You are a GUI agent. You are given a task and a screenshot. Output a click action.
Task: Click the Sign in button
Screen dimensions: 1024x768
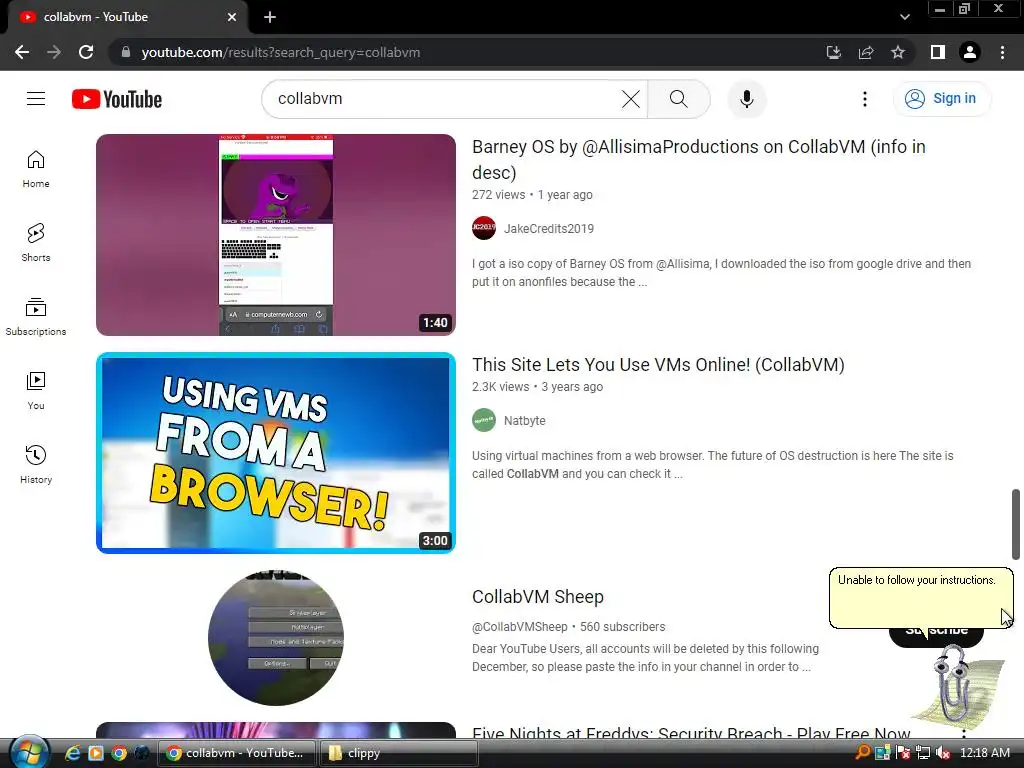pos(941,99)
